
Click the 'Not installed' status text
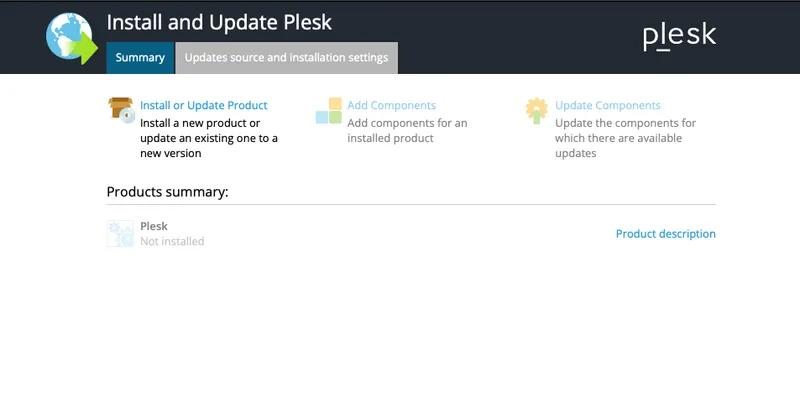pos(172,241)
